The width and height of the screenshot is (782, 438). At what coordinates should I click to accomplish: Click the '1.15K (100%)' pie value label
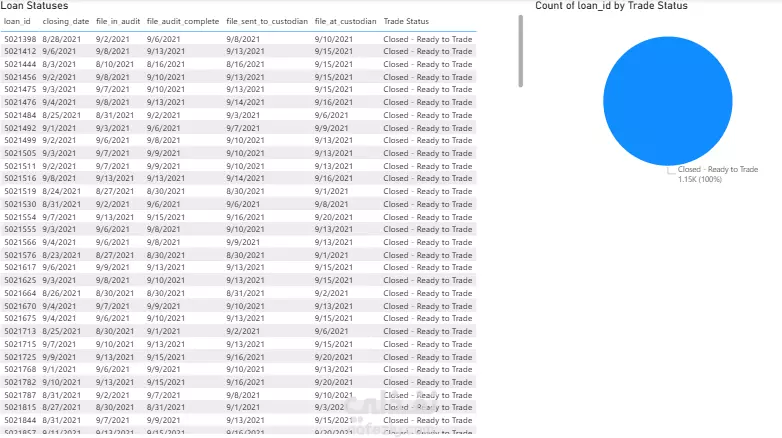[700, 180]
